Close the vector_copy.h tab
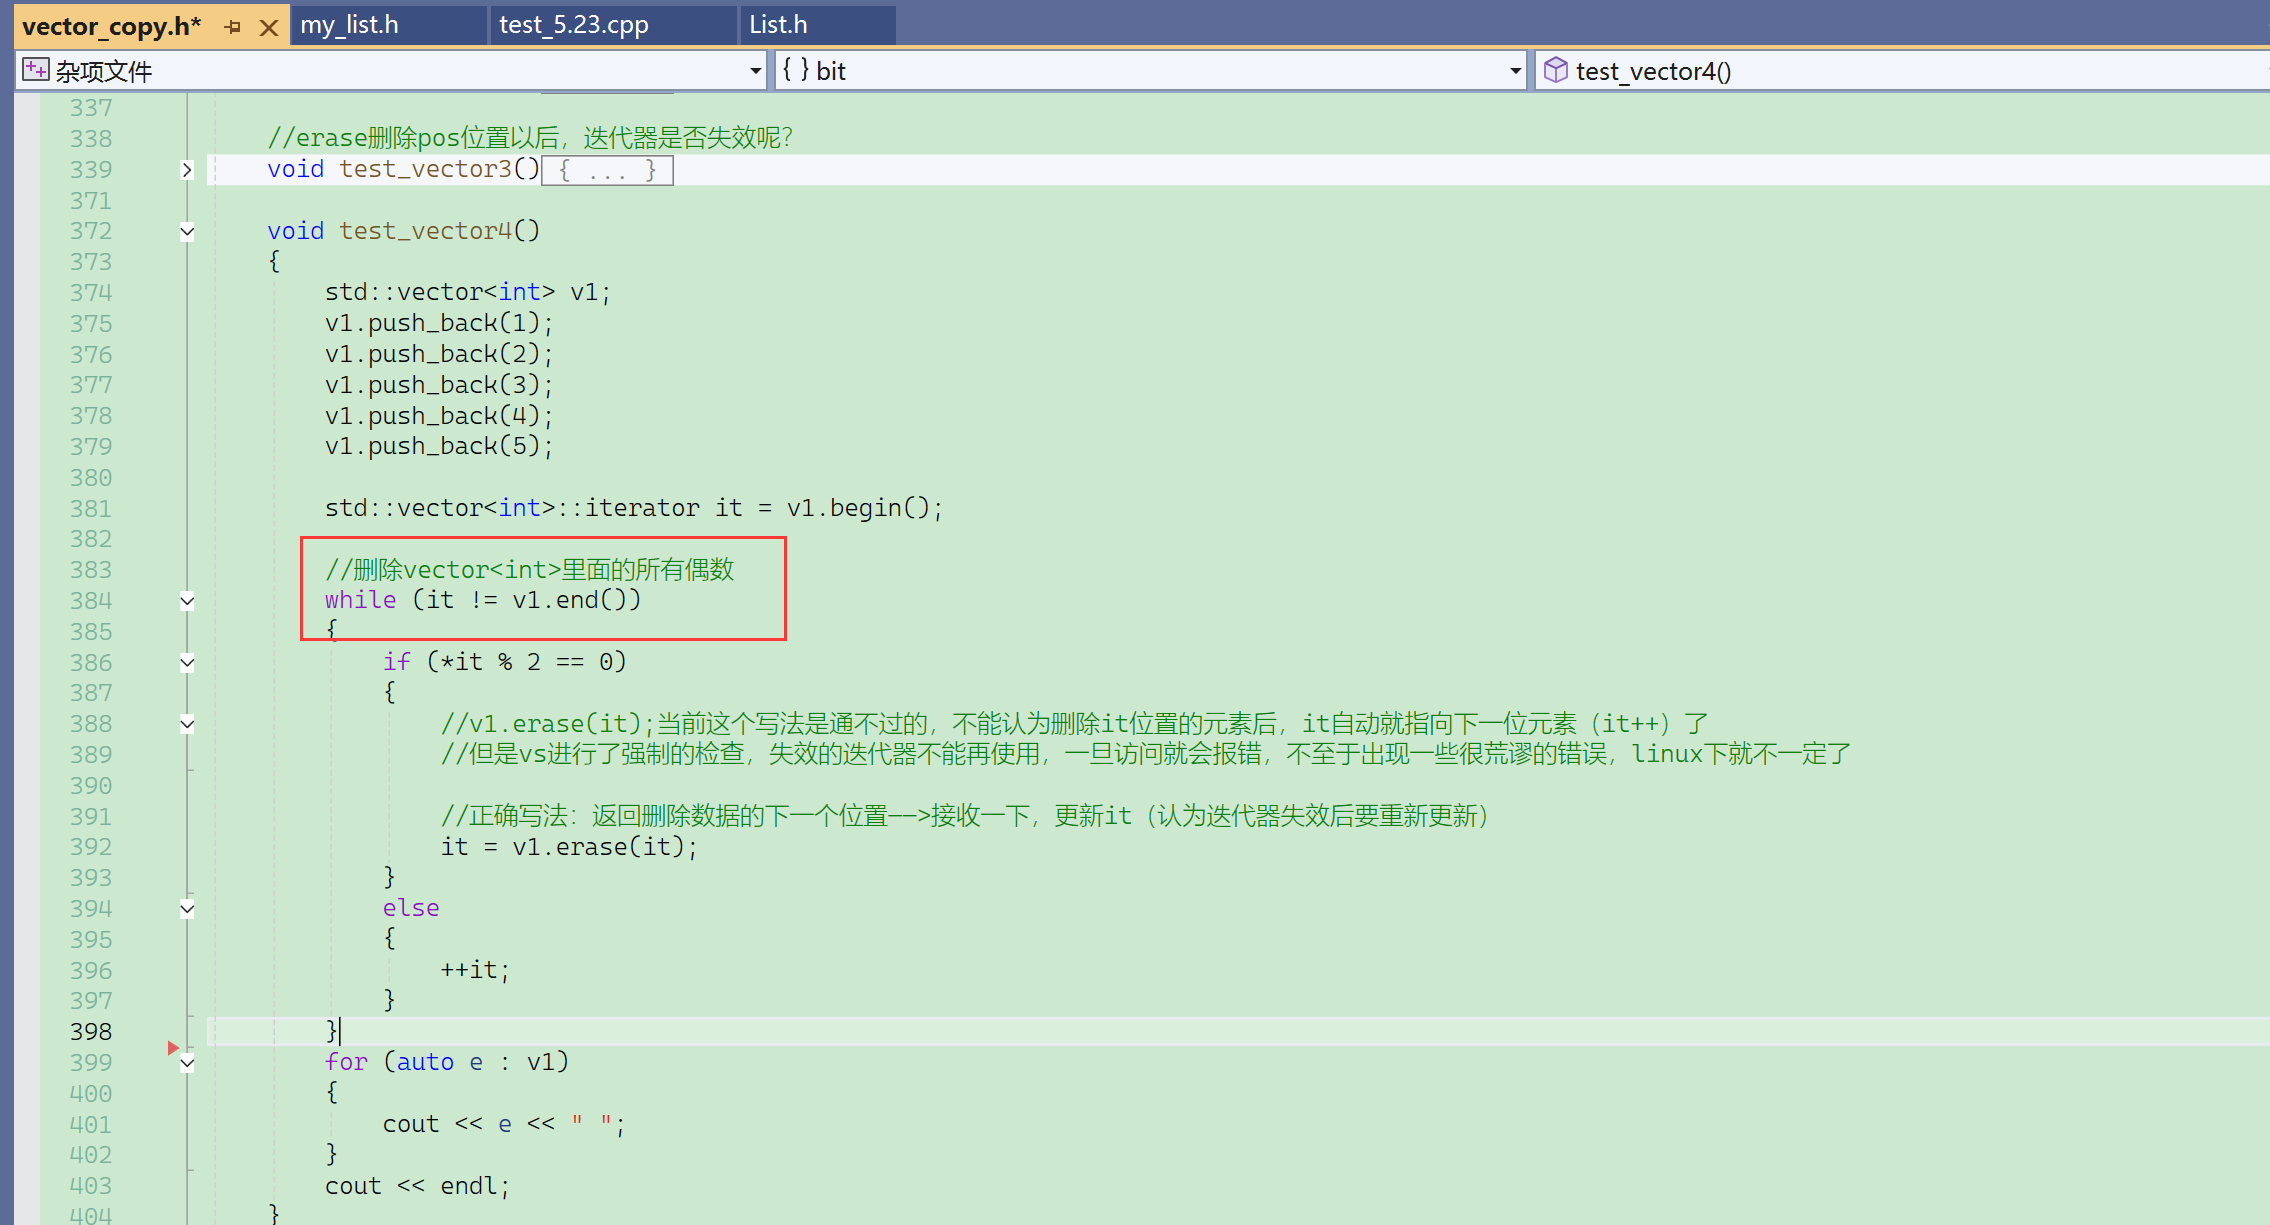2270x1225 pixels. click(268, 27)
